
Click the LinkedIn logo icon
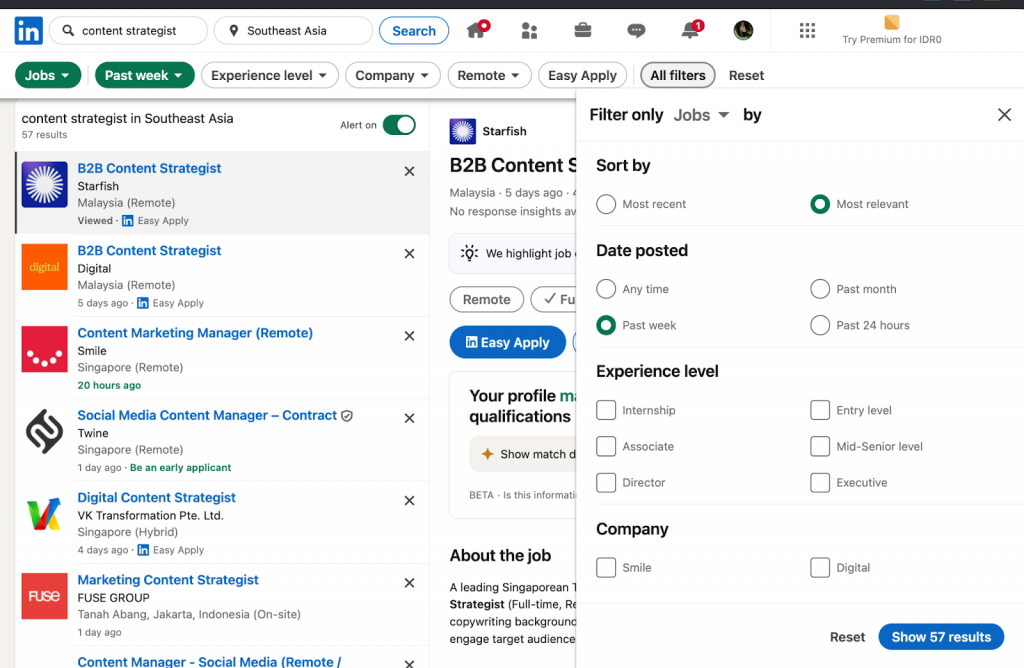(28, 31)
